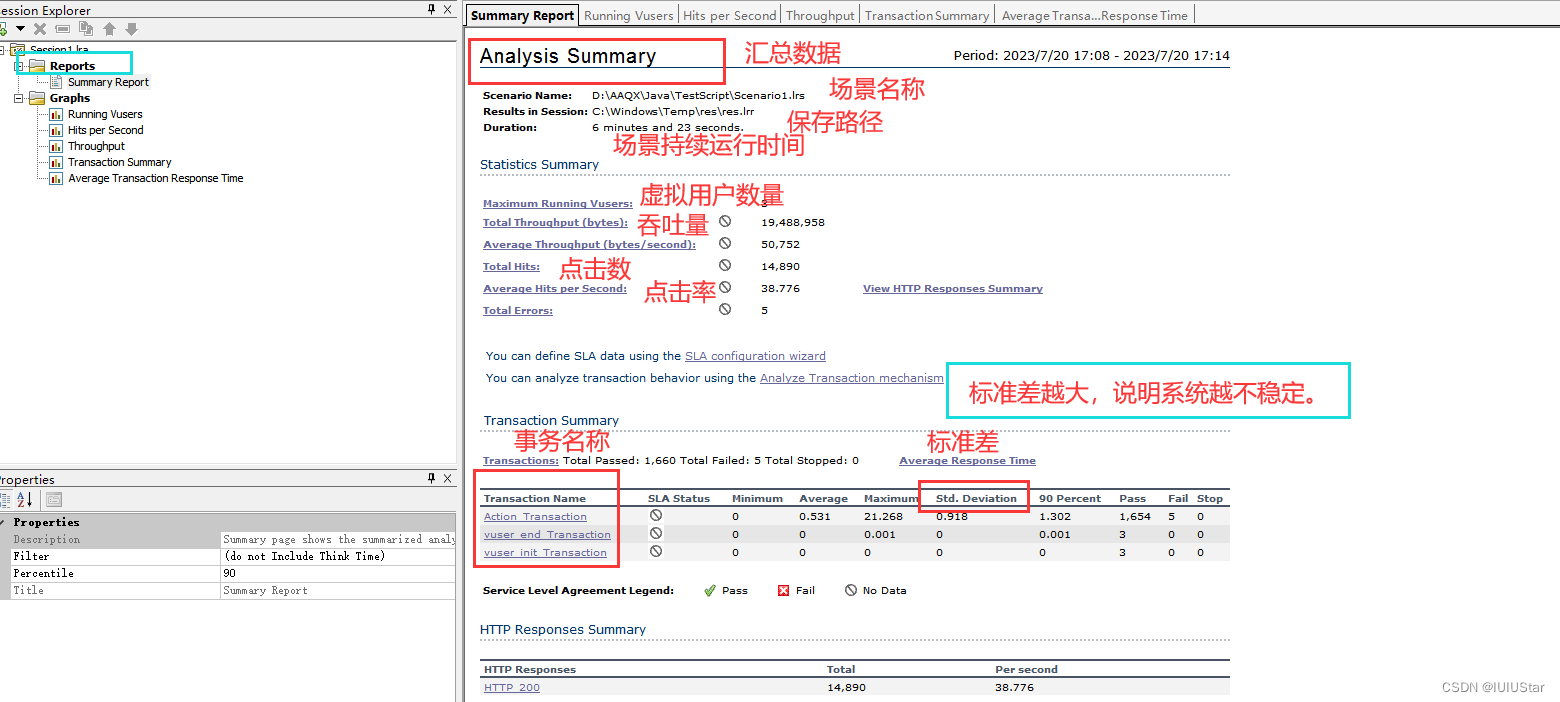Move selected graph down with the arrow icon
Viewport: 1560px width, 702px height.
click(x=131, y=28)
